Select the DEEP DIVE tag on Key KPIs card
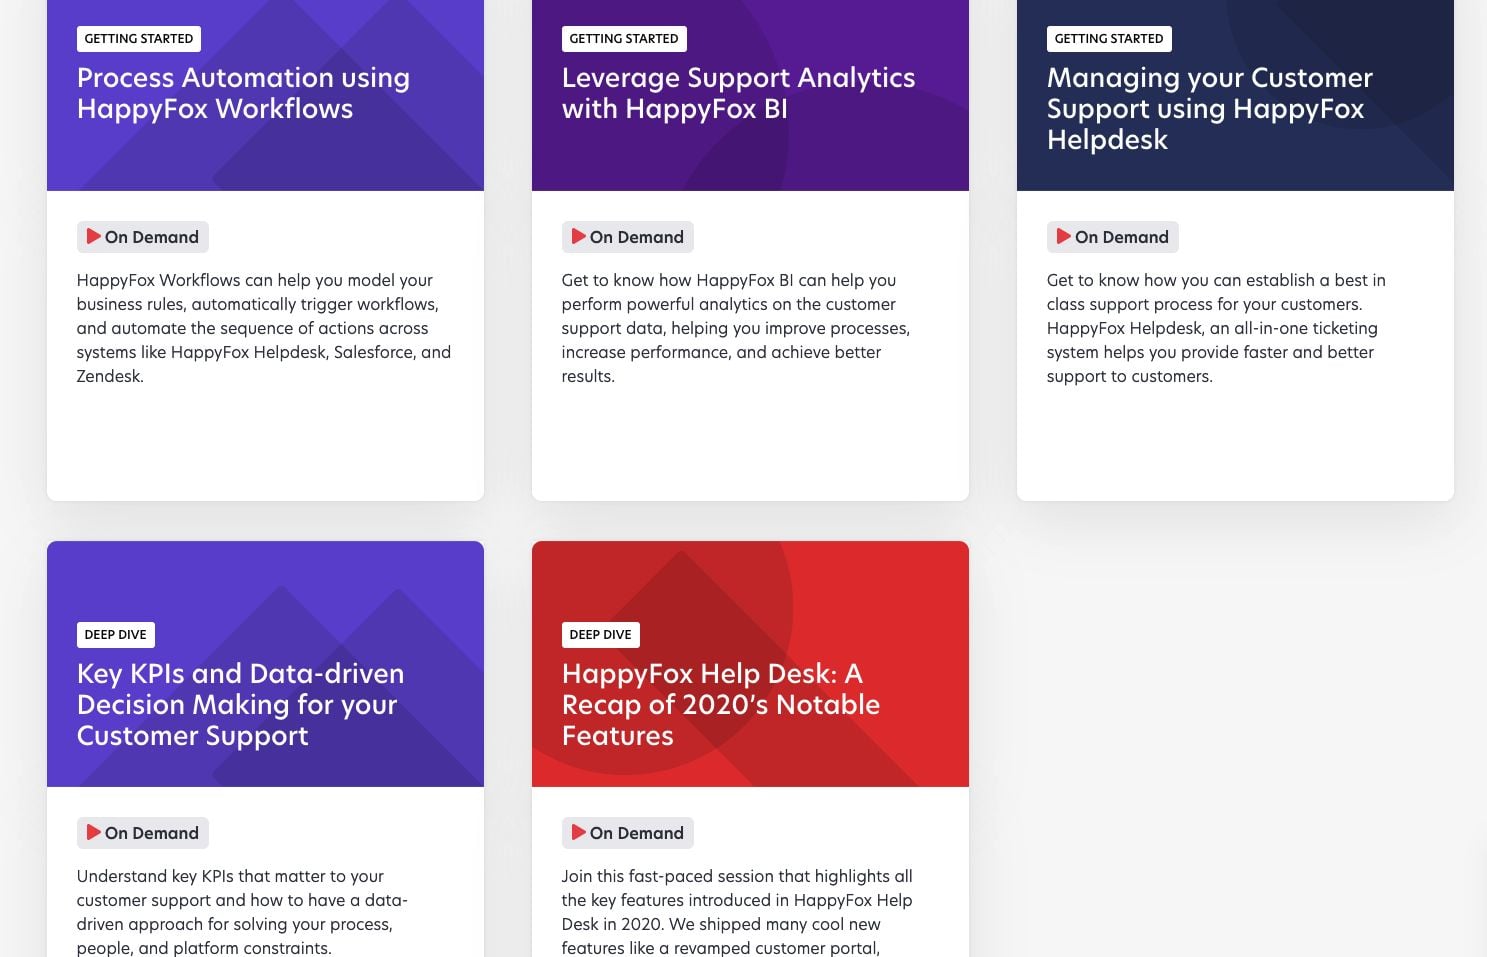 (115, 634)
